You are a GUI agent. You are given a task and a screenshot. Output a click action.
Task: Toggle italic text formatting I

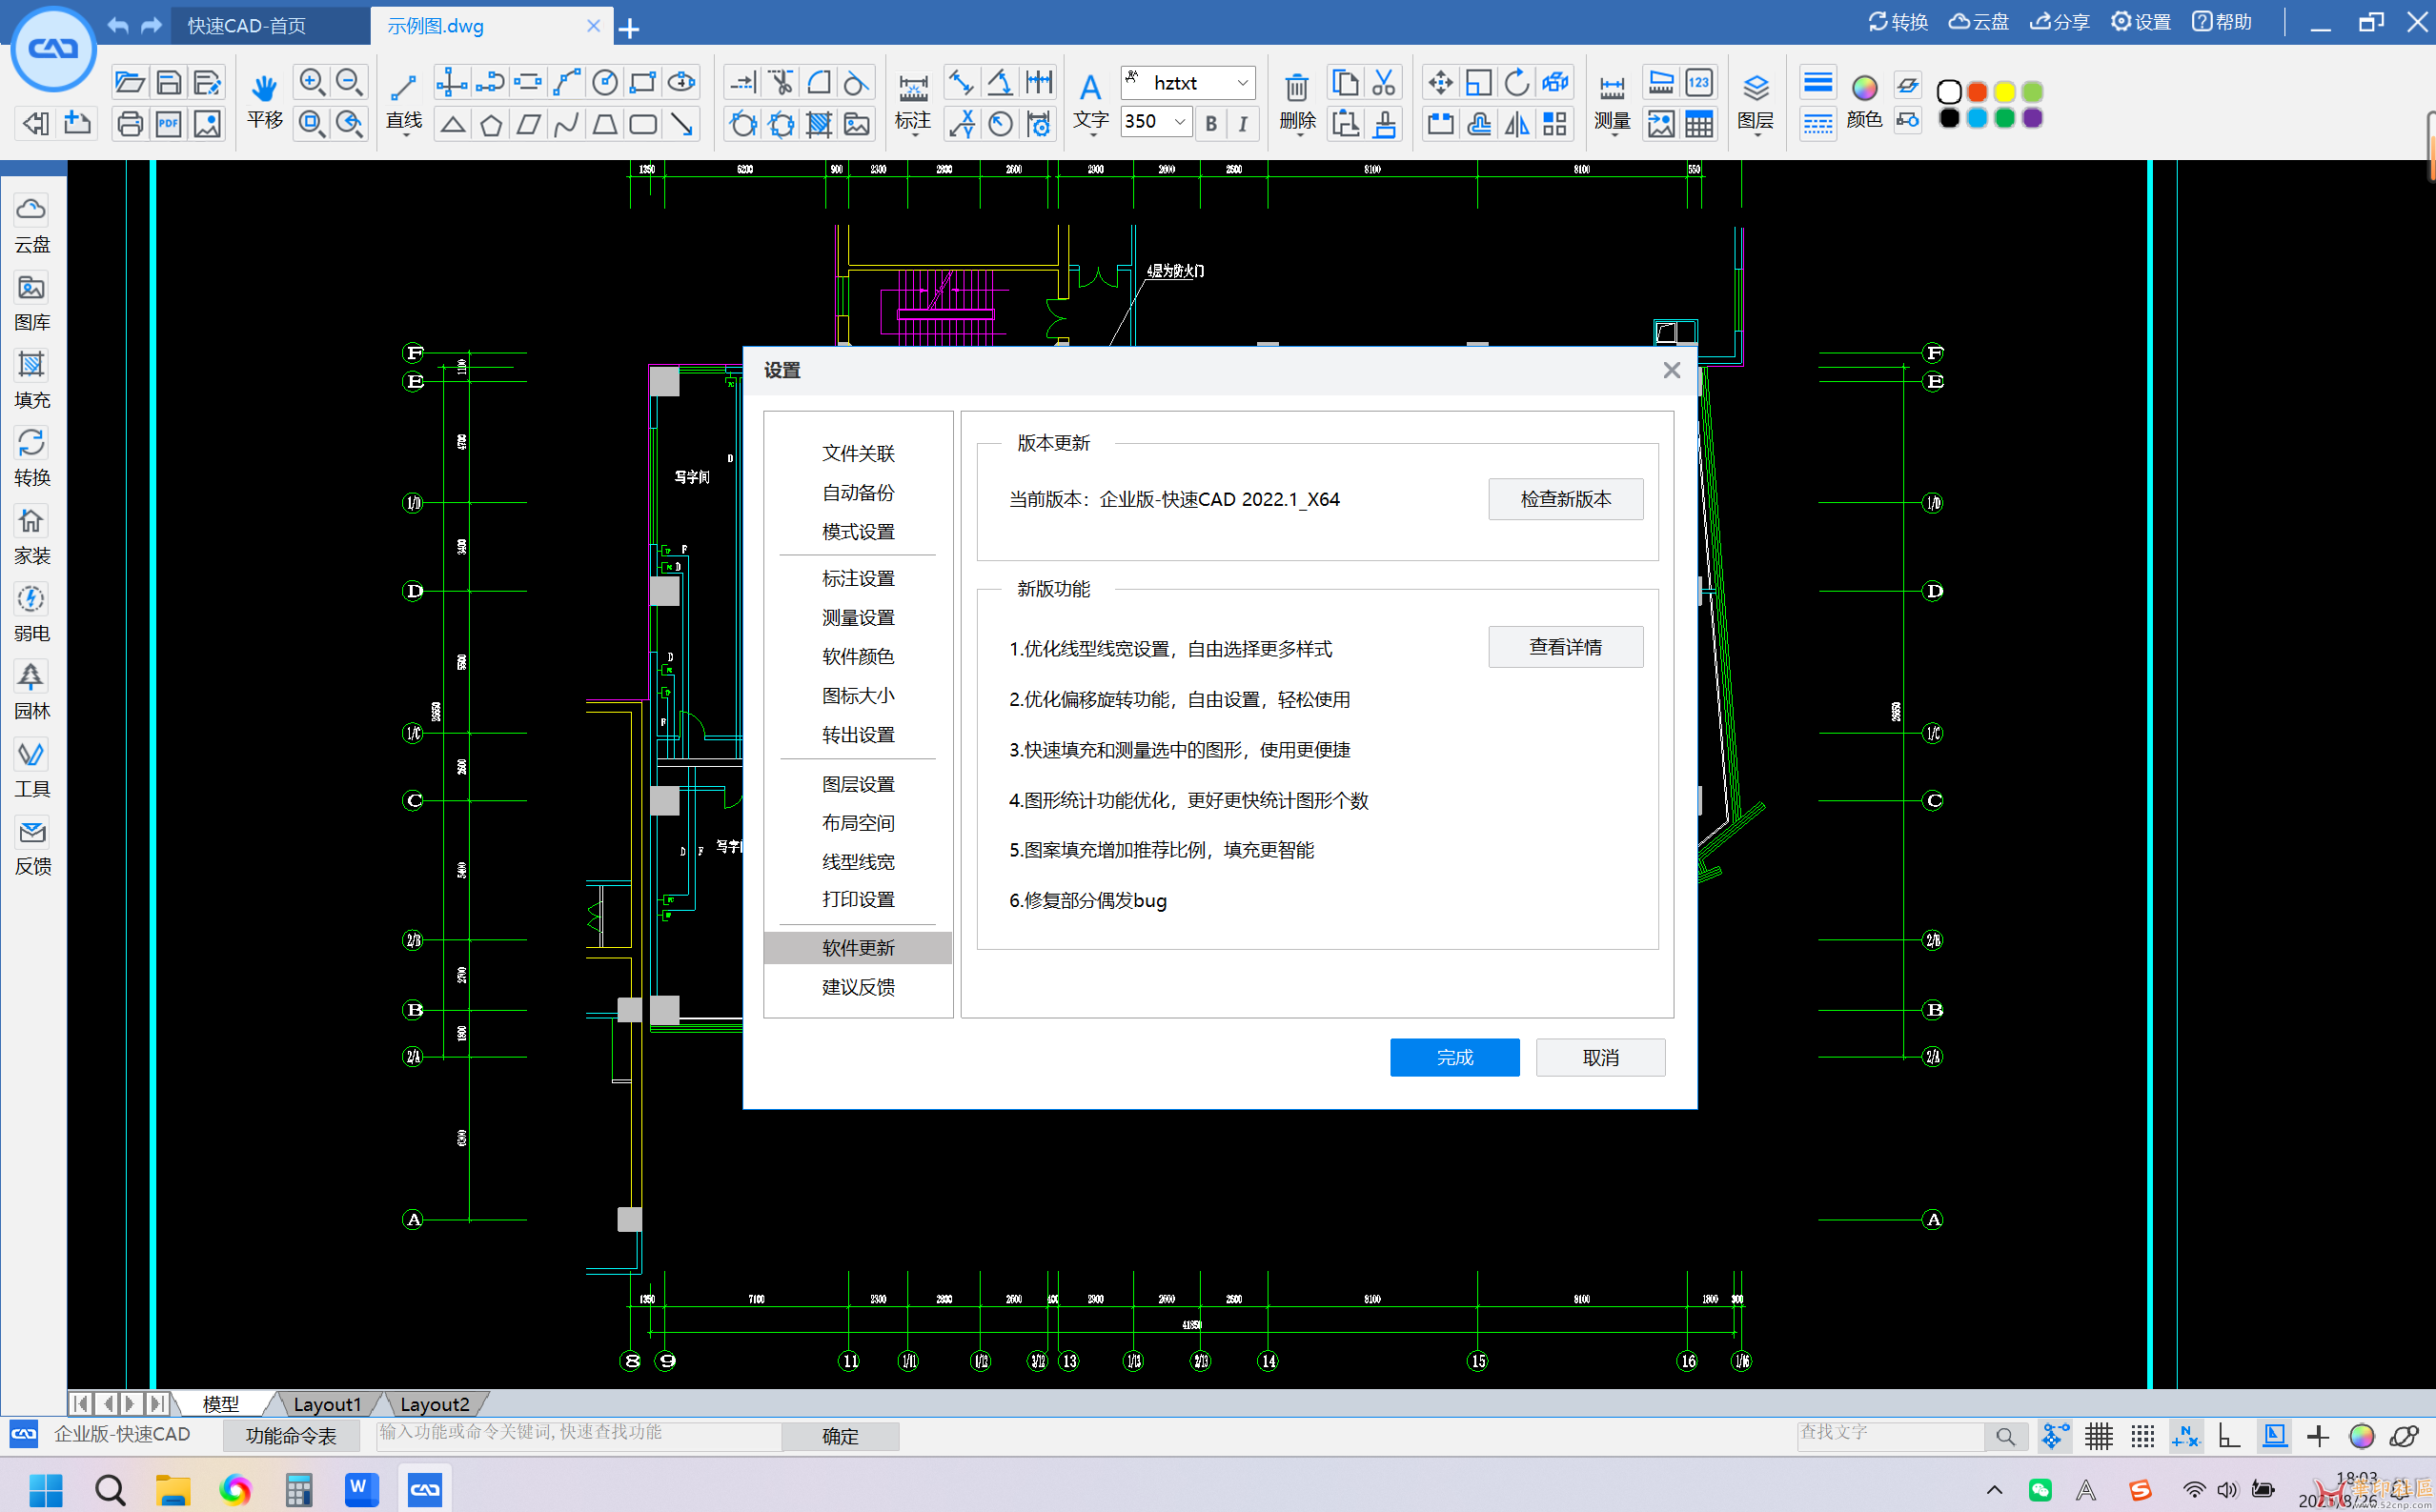pos(1243,124)
